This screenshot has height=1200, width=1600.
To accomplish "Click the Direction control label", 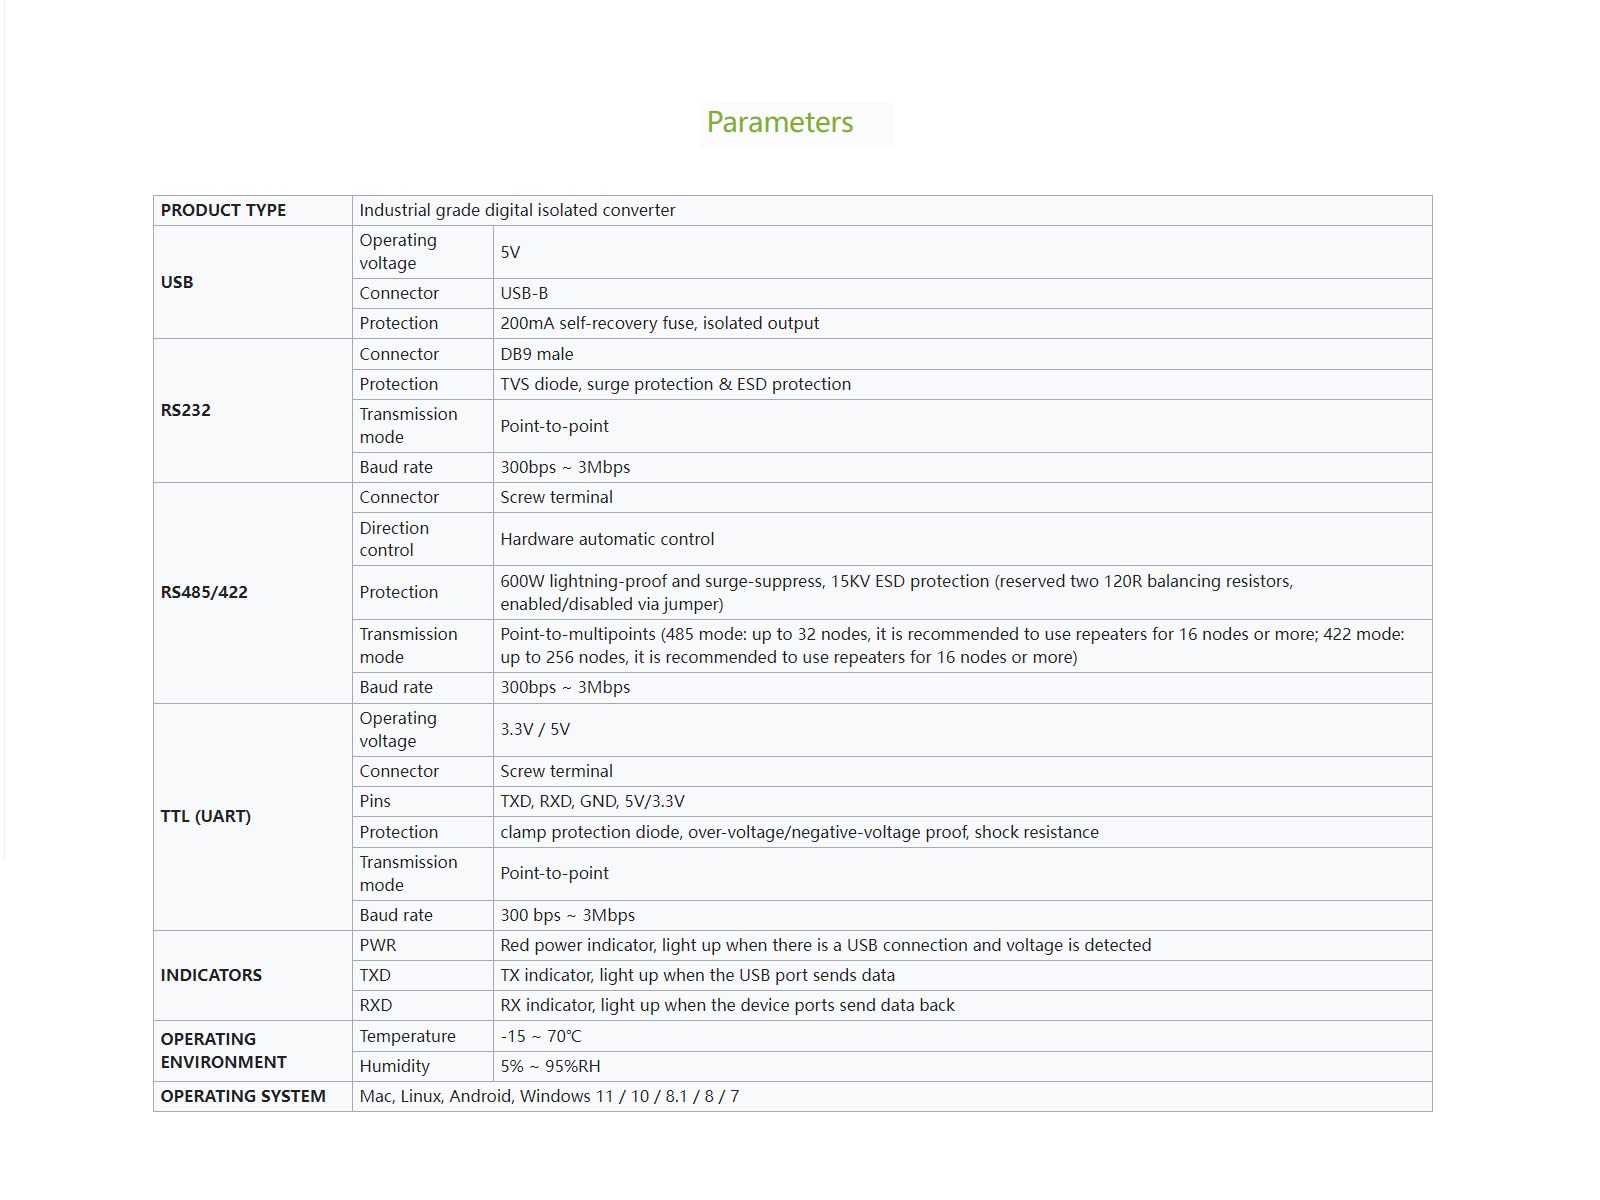I will (394, 539).
